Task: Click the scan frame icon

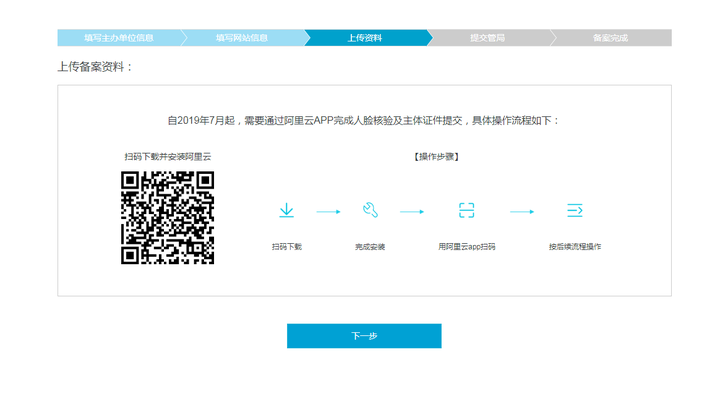Action: click(x=467, y=210)
